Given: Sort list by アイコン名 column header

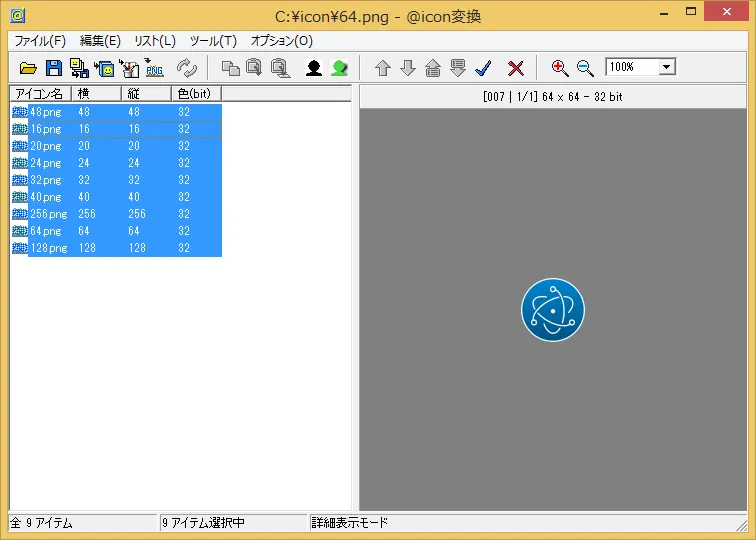Looking at the screenshot, I should [x=40, y=93].
